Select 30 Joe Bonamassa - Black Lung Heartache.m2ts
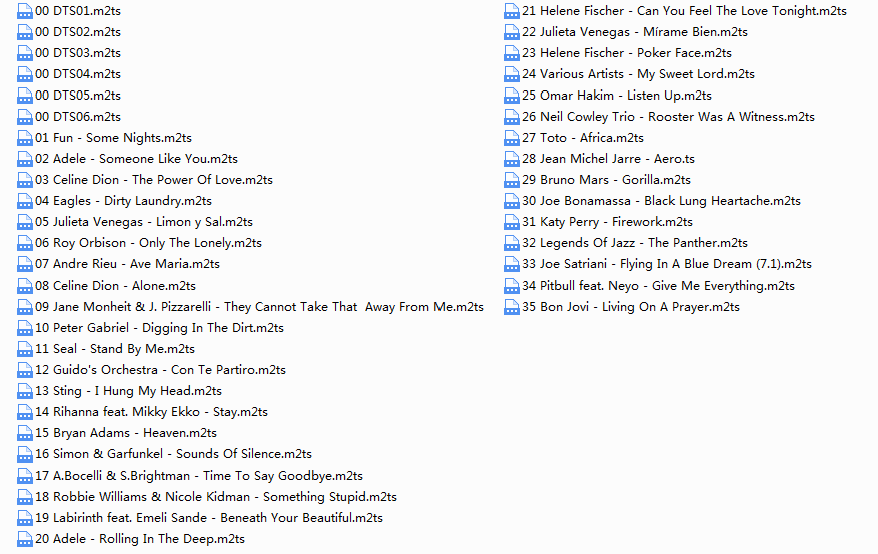The width and height of the screenshot is (878, 554). pos(661,201)
